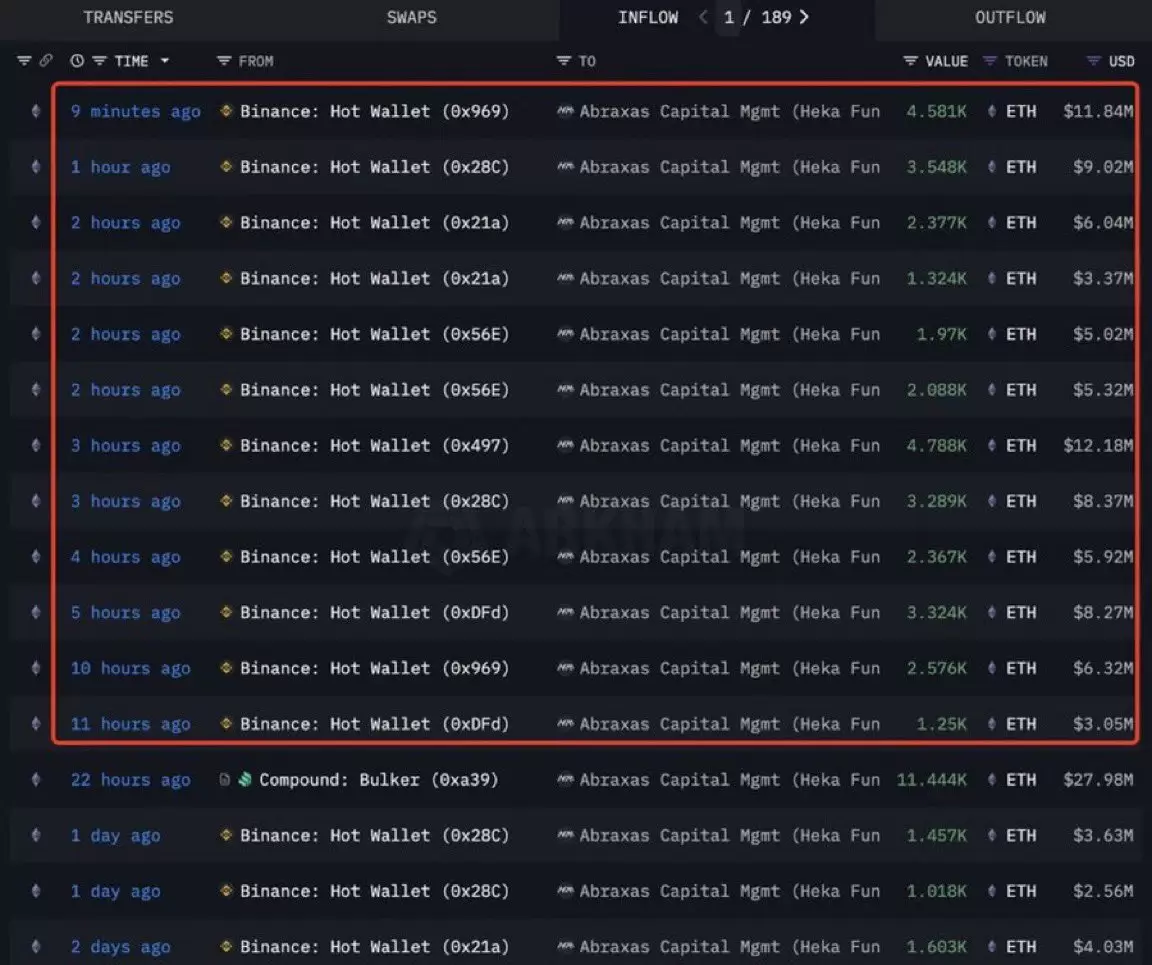Click Abraxas logo in the $8.37M row

[565, 501]
